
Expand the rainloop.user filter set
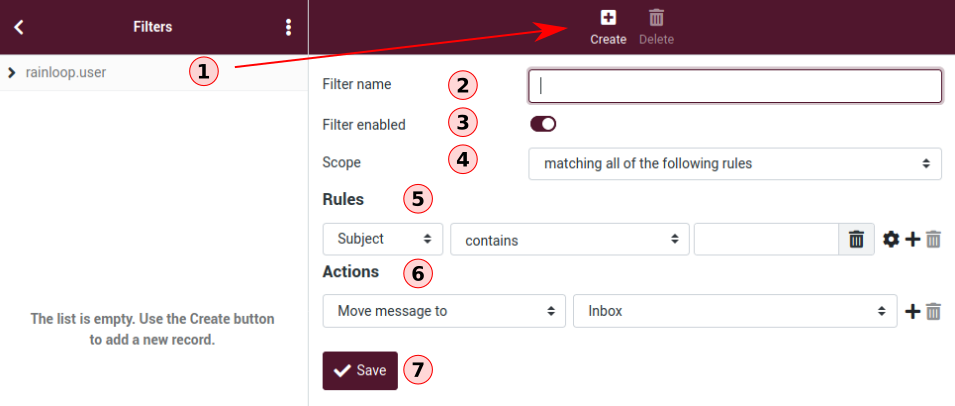pos(12,73)
